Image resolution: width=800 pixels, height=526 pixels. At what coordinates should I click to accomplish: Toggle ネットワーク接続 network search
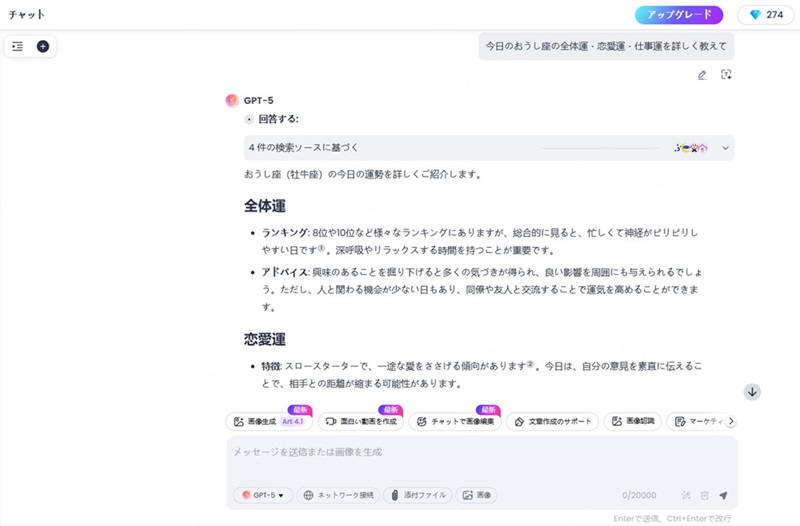click(x=339, y=495)
